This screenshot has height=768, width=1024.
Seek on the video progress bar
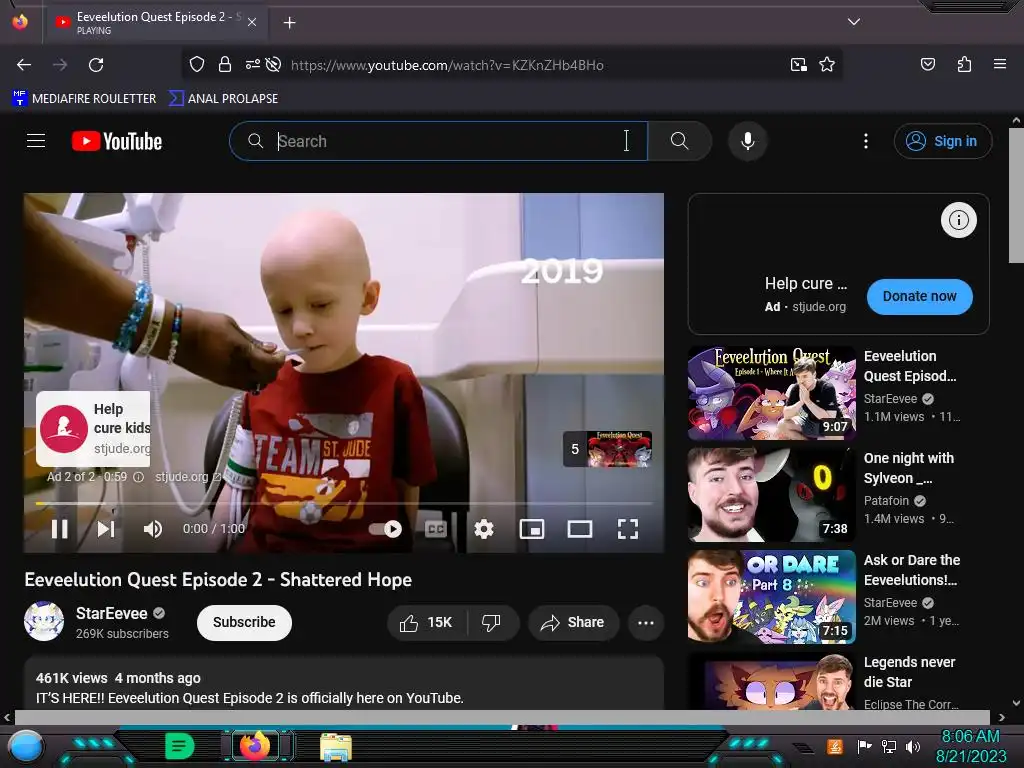(x=344, y=504)
